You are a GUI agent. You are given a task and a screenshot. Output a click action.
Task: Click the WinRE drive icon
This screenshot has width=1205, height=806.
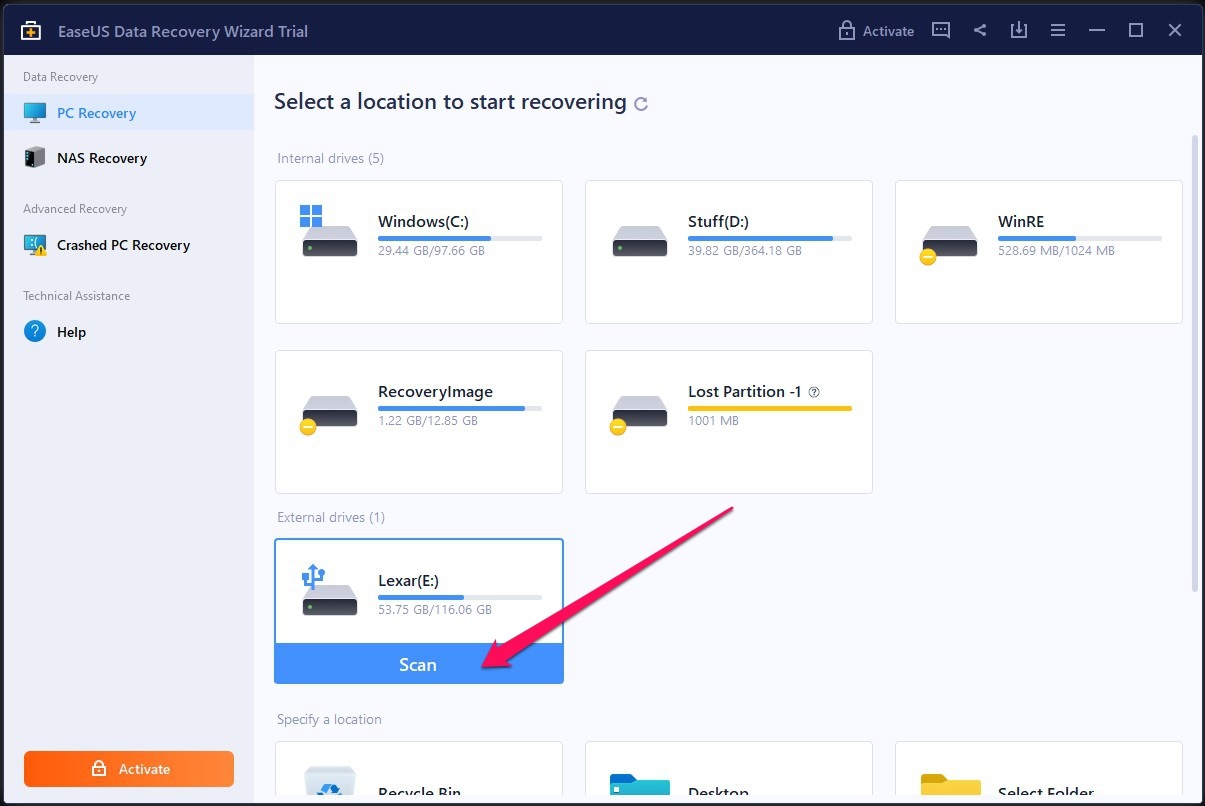(x=948, y=243)
